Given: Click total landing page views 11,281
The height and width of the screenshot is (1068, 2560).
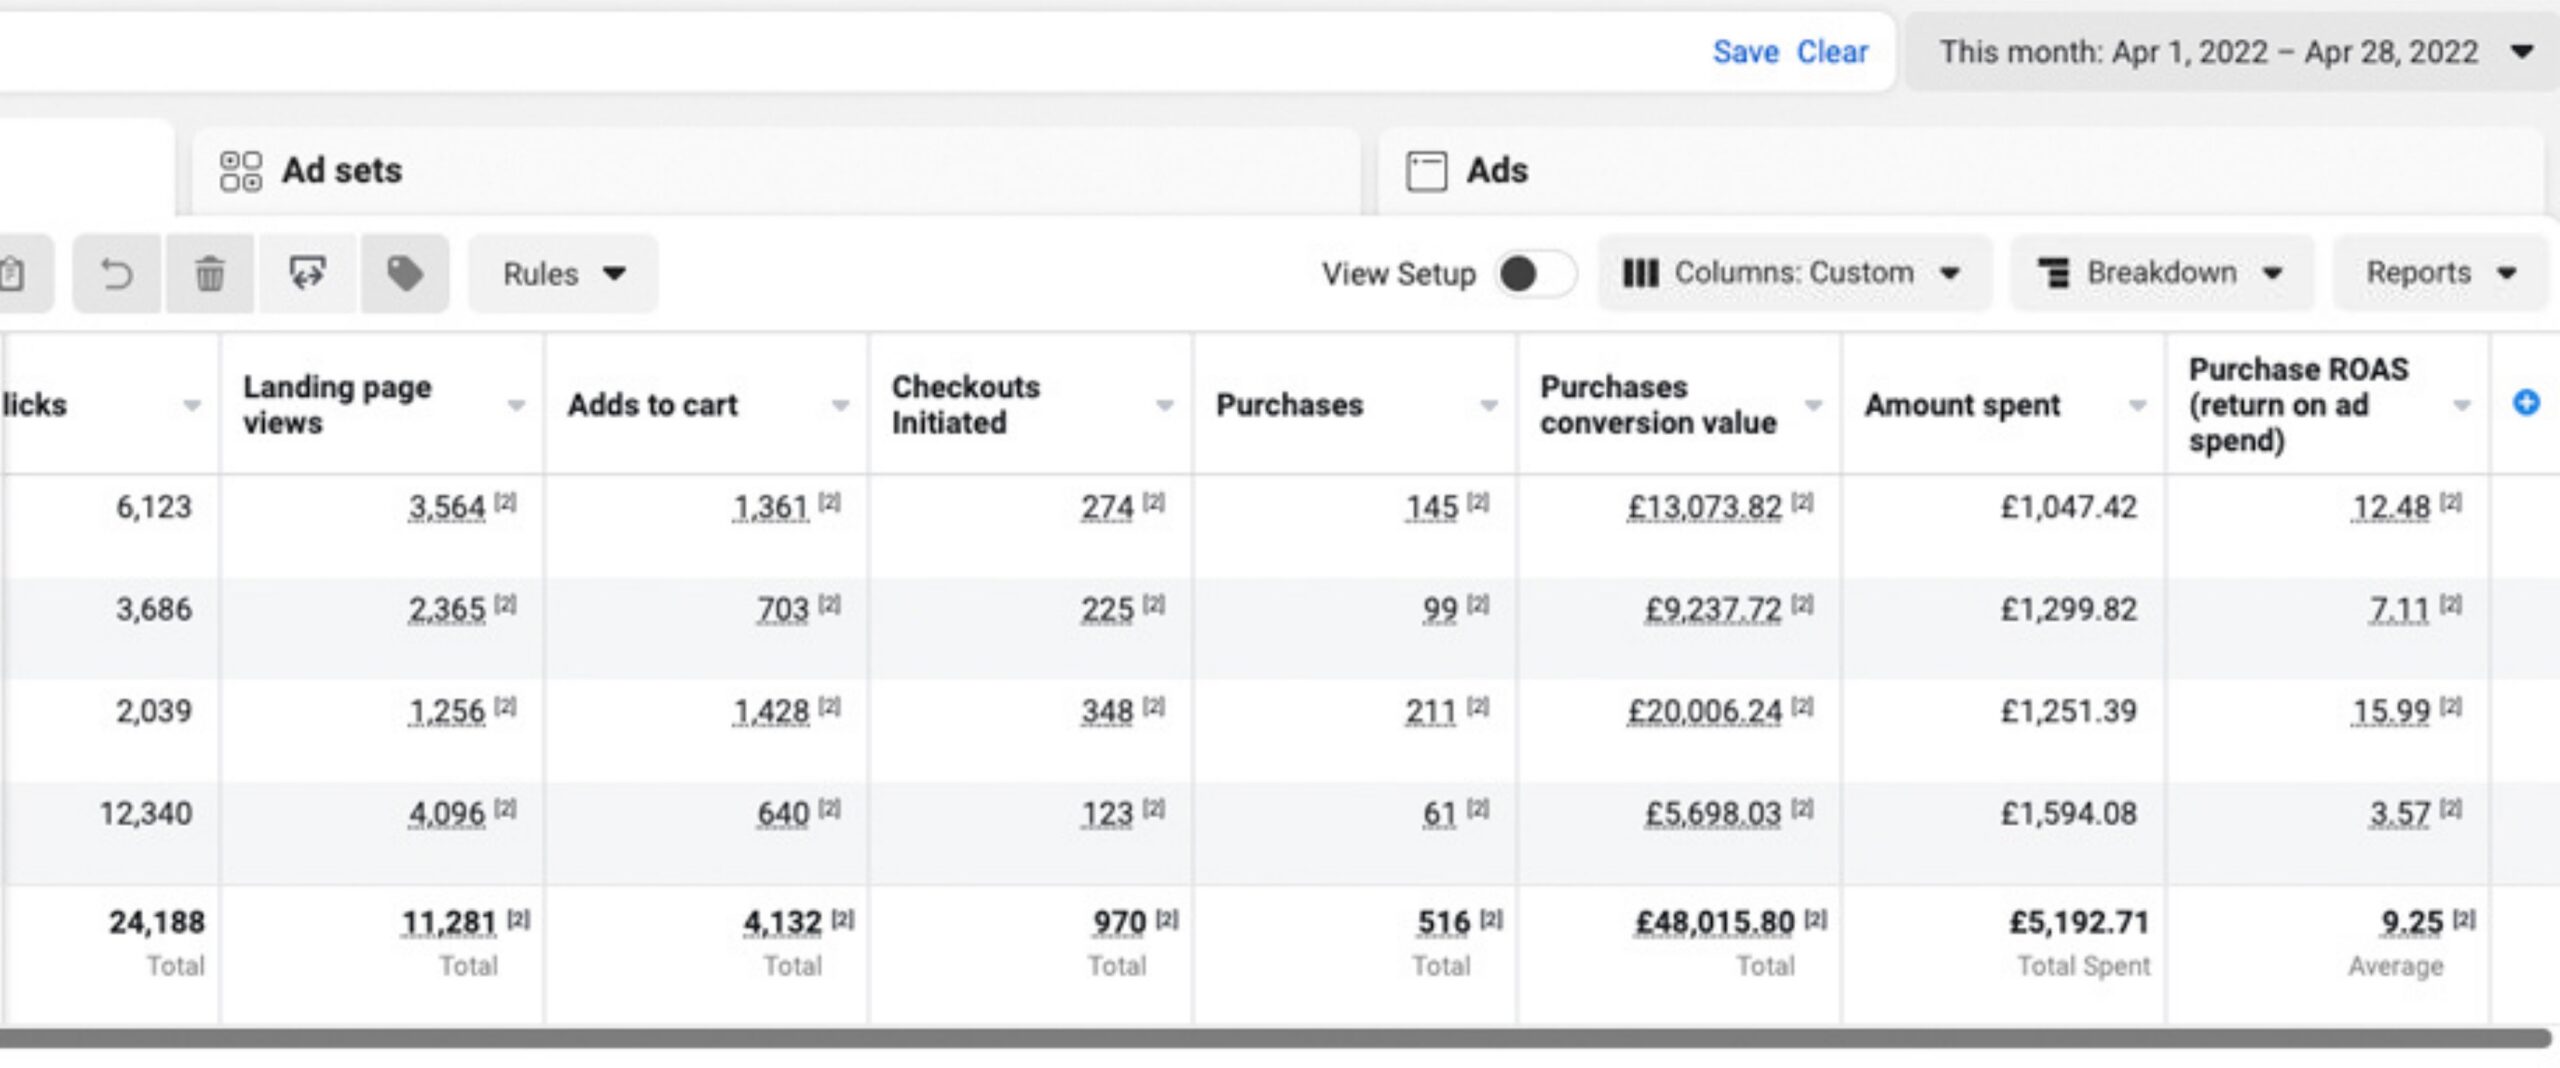Looking at the screenshot, I should pyautogui.click(x=449, y=921).
